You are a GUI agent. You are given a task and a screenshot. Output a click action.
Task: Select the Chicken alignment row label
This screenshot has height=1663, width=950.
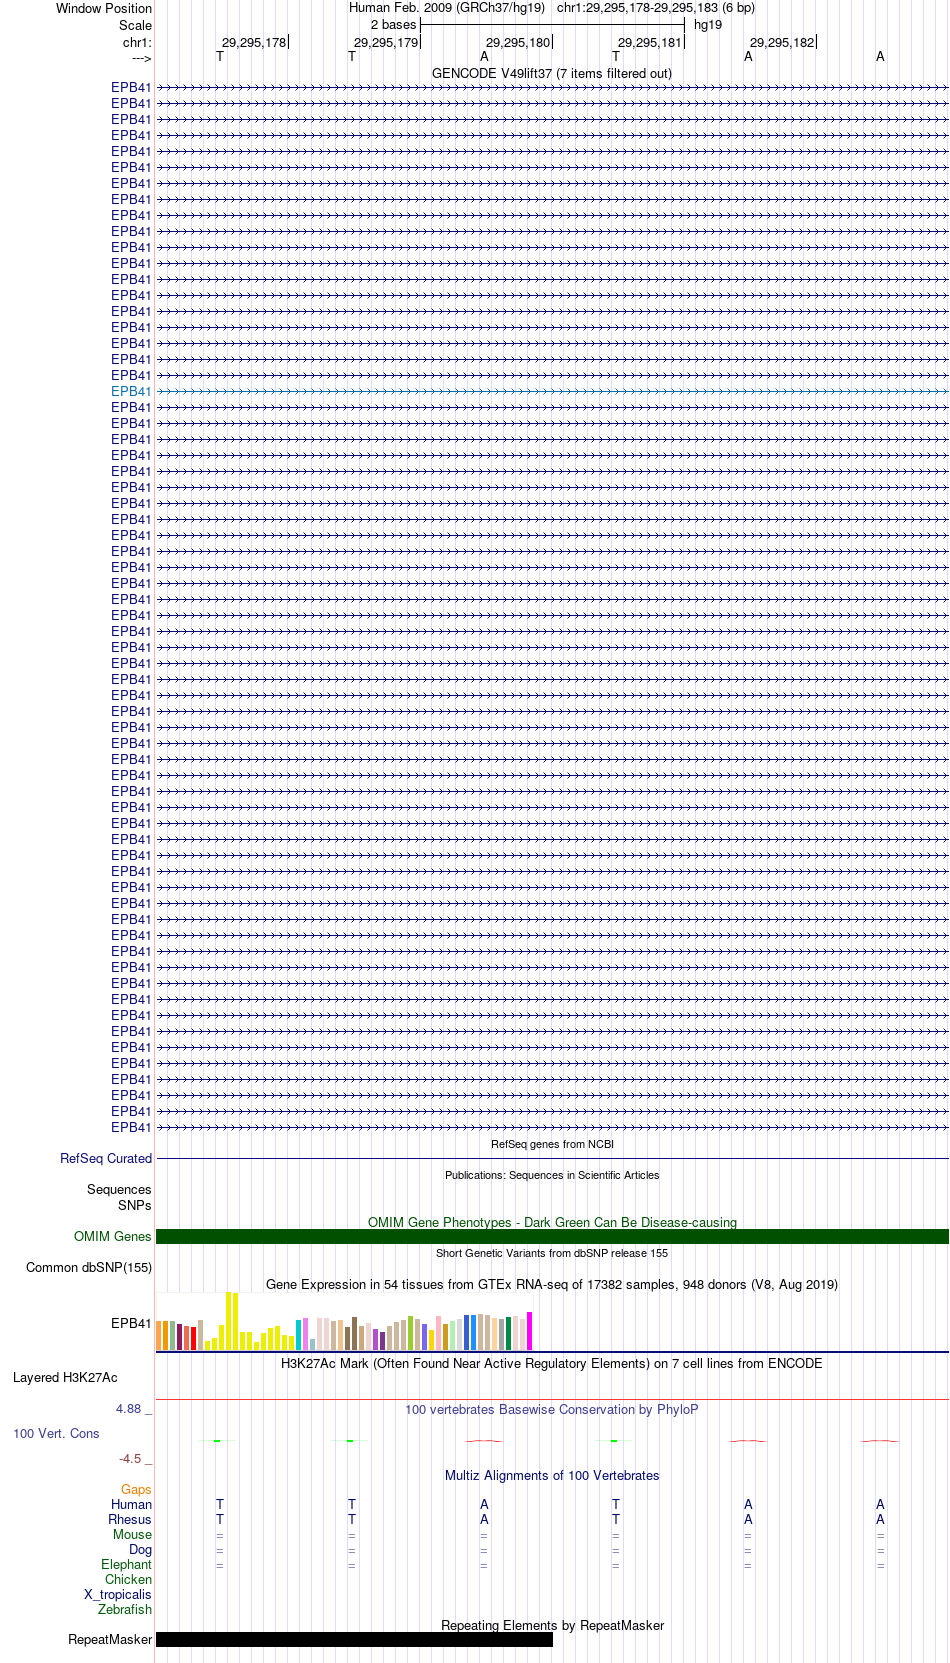(x=128, y=1580)
